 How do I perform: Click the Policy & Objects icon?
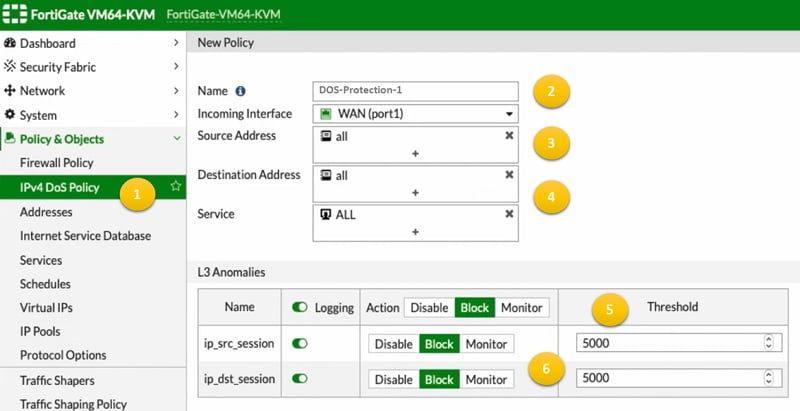click(10, 139)
